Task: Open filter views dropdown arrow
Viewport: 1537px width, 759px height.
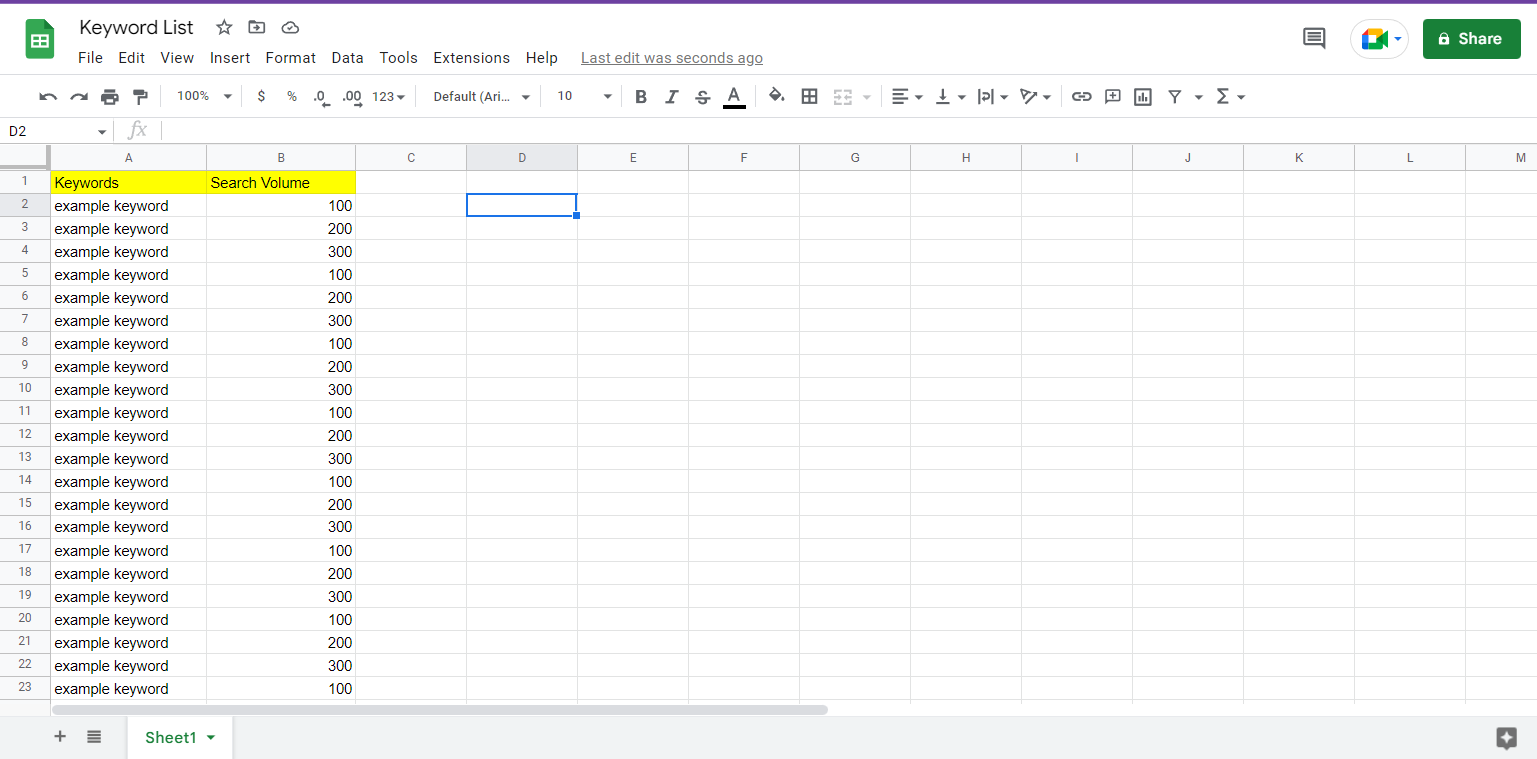Action: [x=1198, y=97]
